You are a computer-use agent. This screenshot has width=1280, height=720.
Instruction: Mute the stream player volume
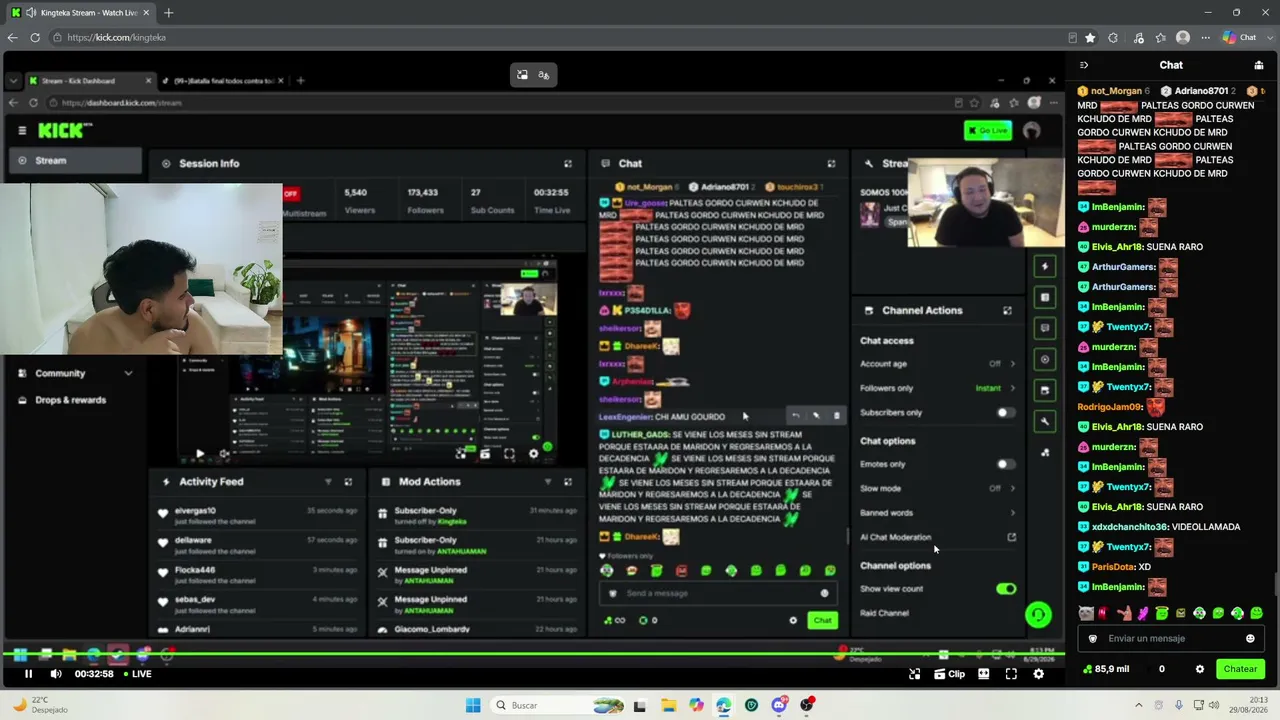click(56, 674)
